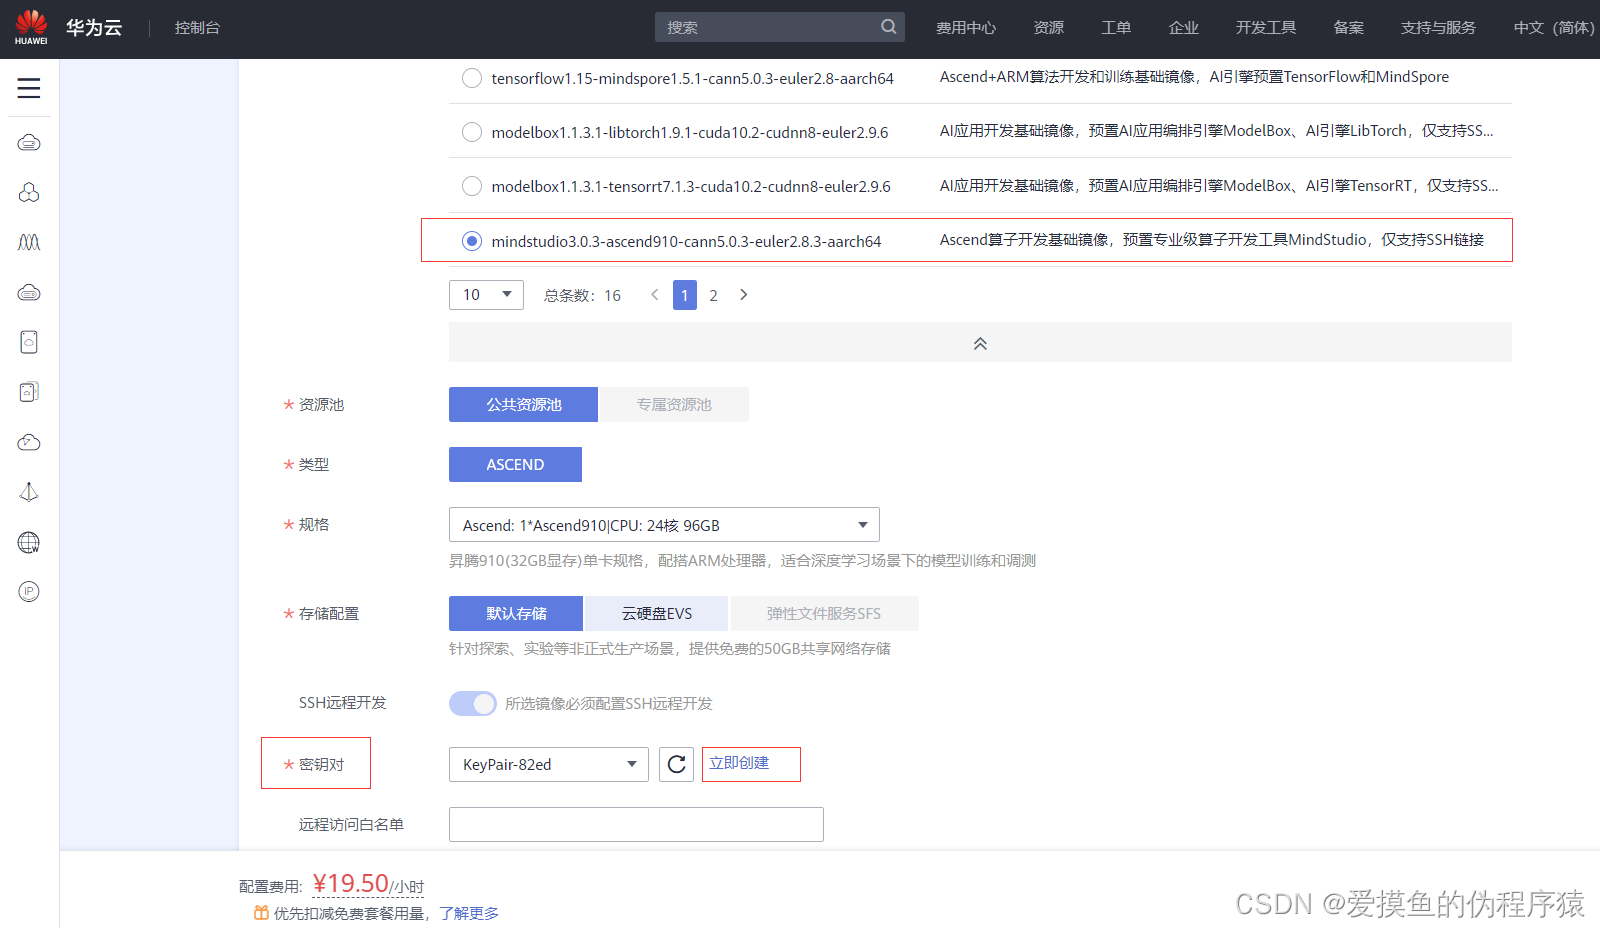Toggle the SSH remote development switch
The width and height of the screenshot is (1600, 928).
pos(473,704)
